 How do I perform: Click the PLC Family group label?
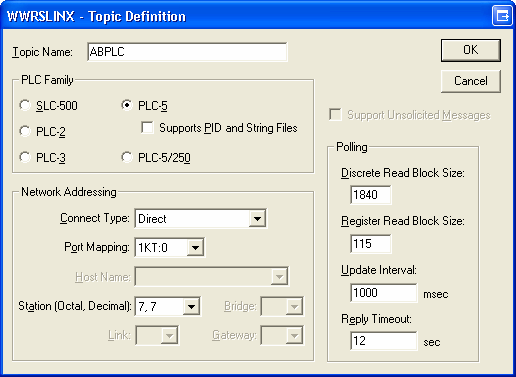pyautogui.click(x=47, y=80)
